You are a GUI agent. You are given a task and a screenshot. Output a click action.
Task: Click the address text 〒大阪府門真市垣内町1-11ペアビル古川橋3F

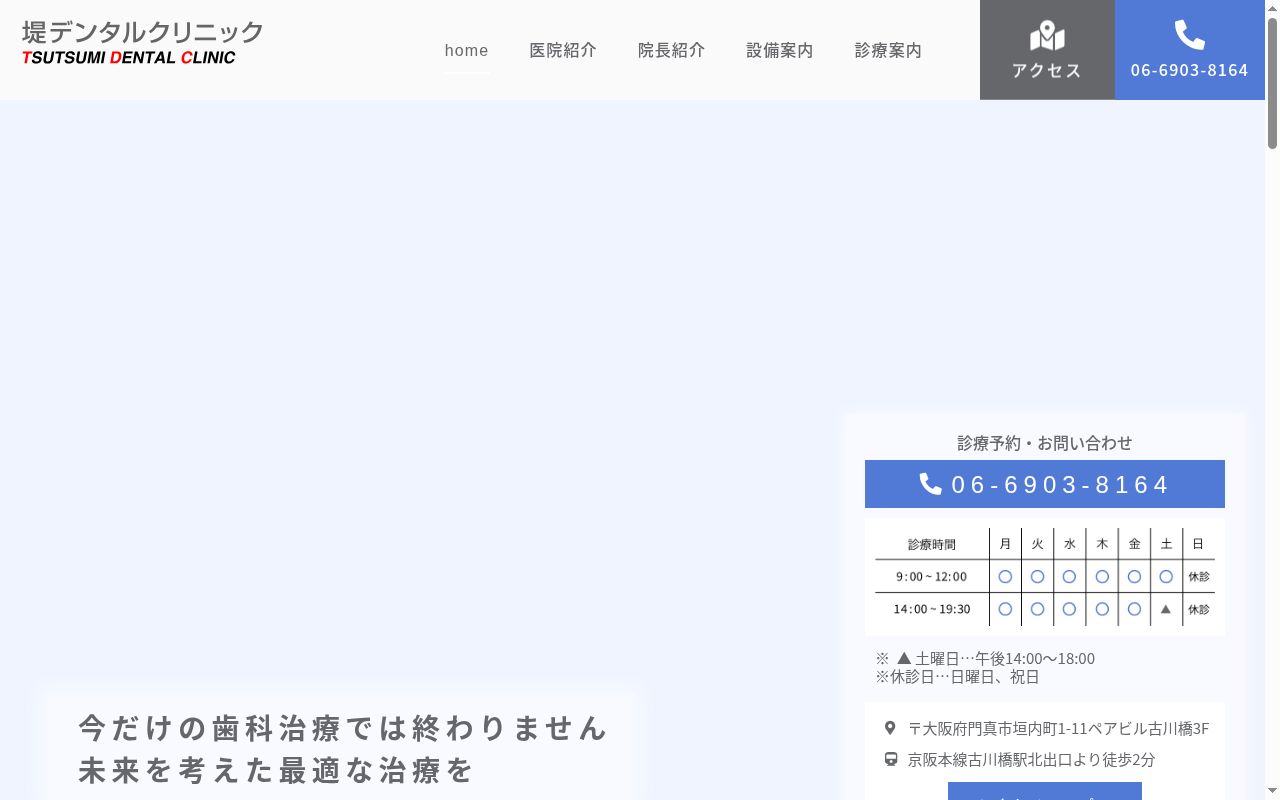[1058, 728]
